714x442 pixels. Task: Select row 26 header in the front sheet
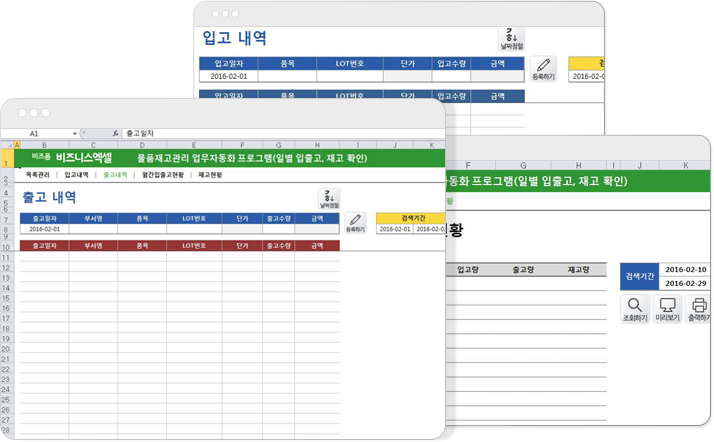pos(6,410)
